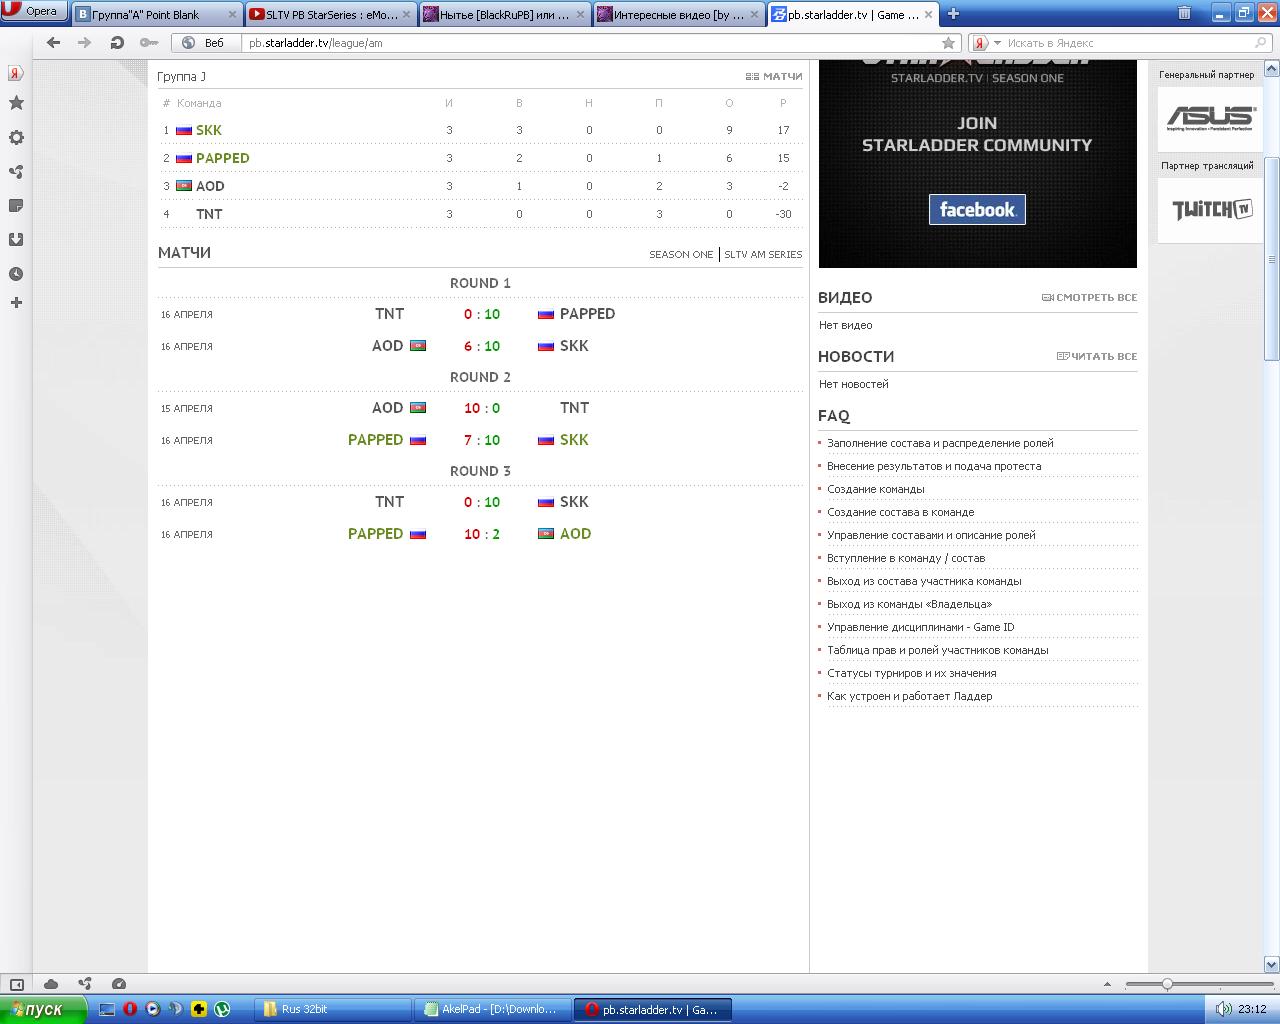1280x1024 pixels.
Task: Open the closed tabs trash dropdown
Action: point(1185,13)
